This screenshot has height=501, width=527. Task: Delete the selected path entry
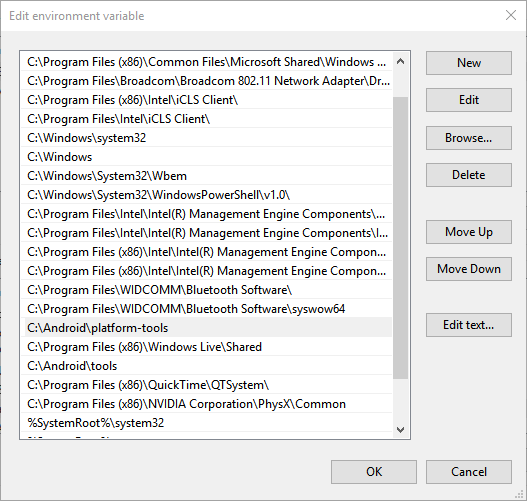tap(469, 175)
